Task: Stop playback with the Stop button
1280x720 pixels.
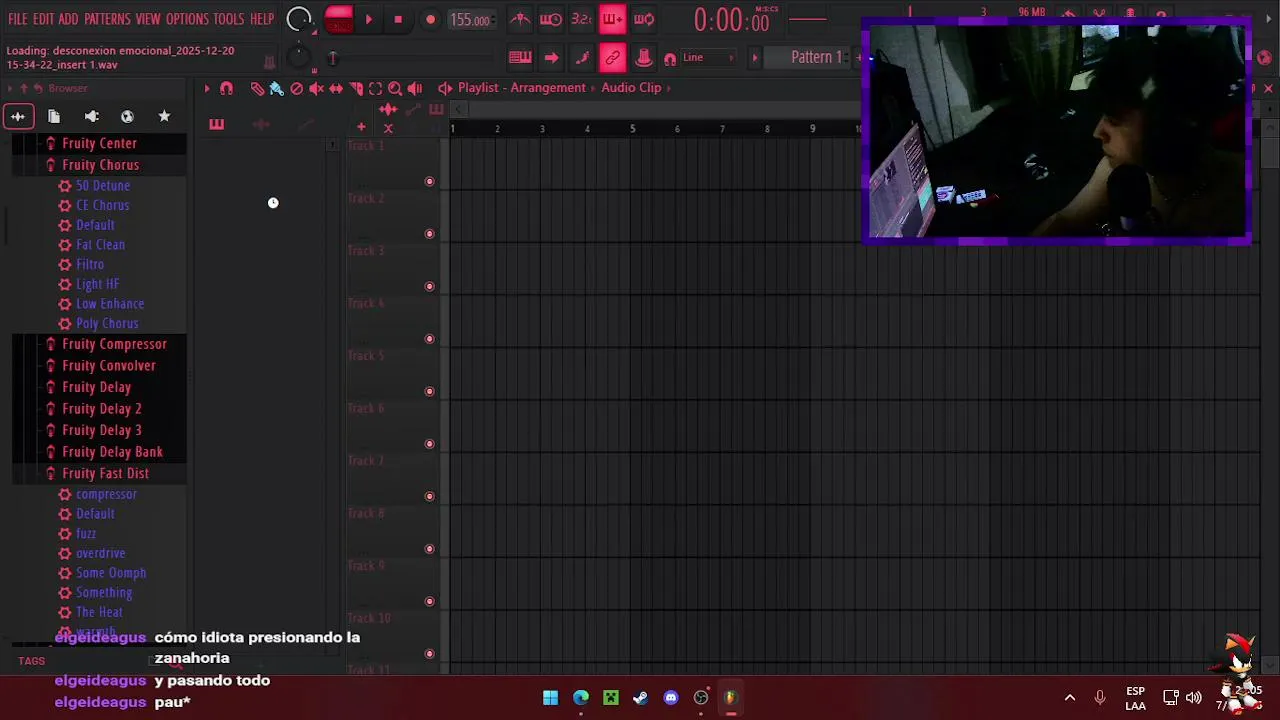Action: point(398,19)
